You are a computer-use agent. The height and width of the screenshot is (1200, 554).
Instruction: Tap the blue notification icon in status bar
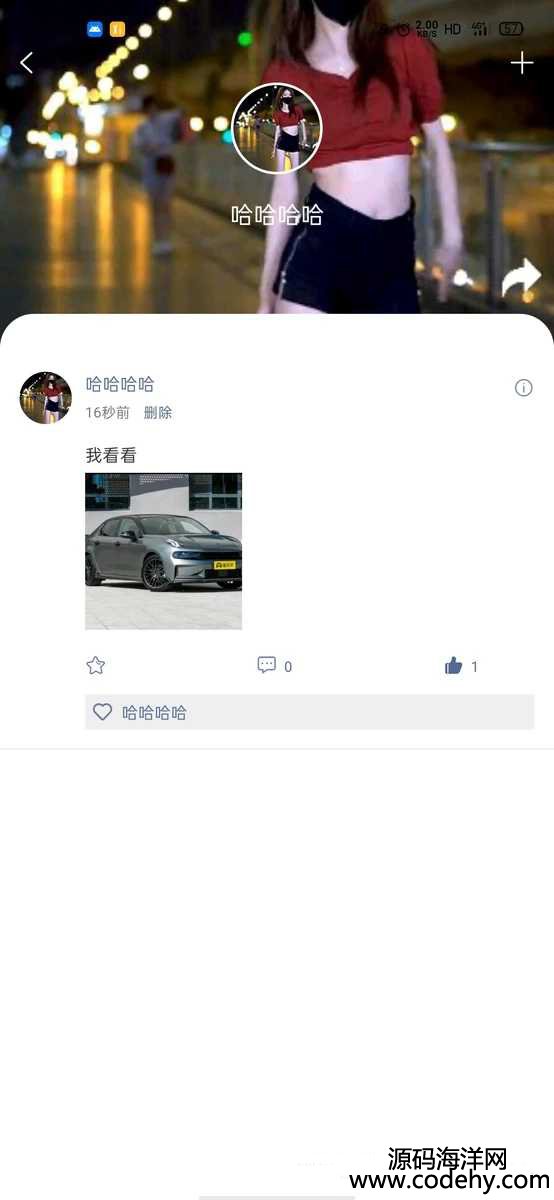tap(95, 29)
